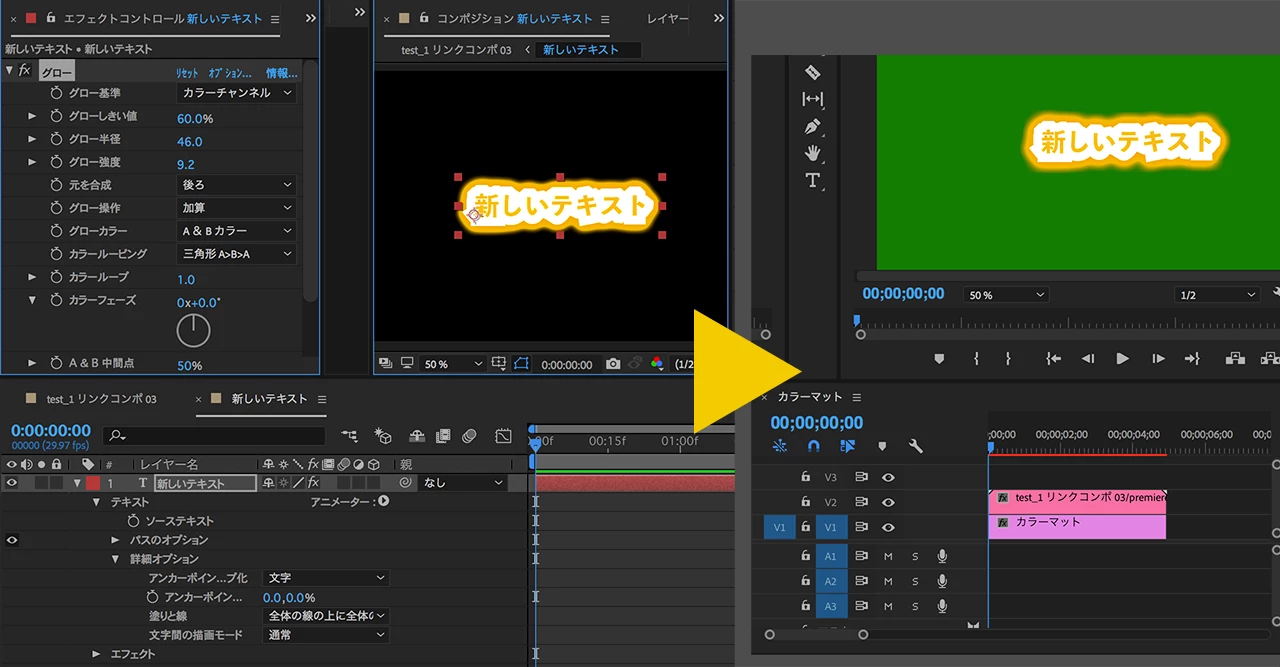Toggle stopwatch for グロー強度
The width and height of the screenshot is (1280, 667).
[x=57, y=162]
